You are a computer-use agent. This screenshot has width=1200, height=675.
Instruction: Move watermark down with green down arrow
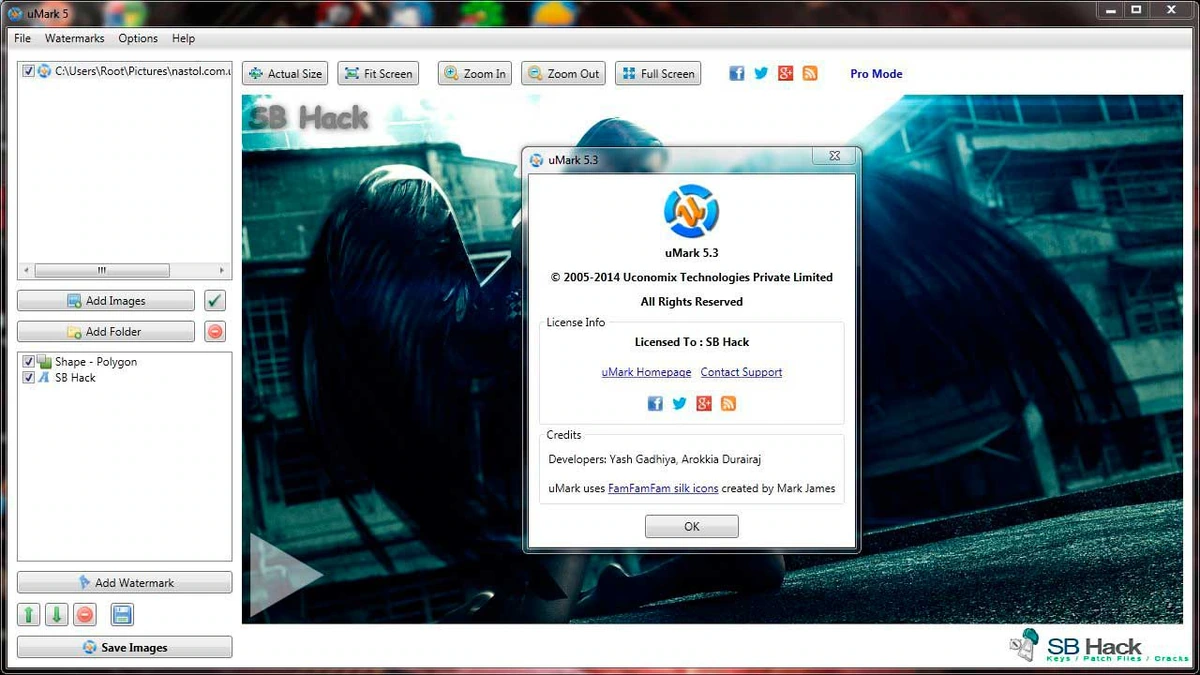[x=57, y=614]
